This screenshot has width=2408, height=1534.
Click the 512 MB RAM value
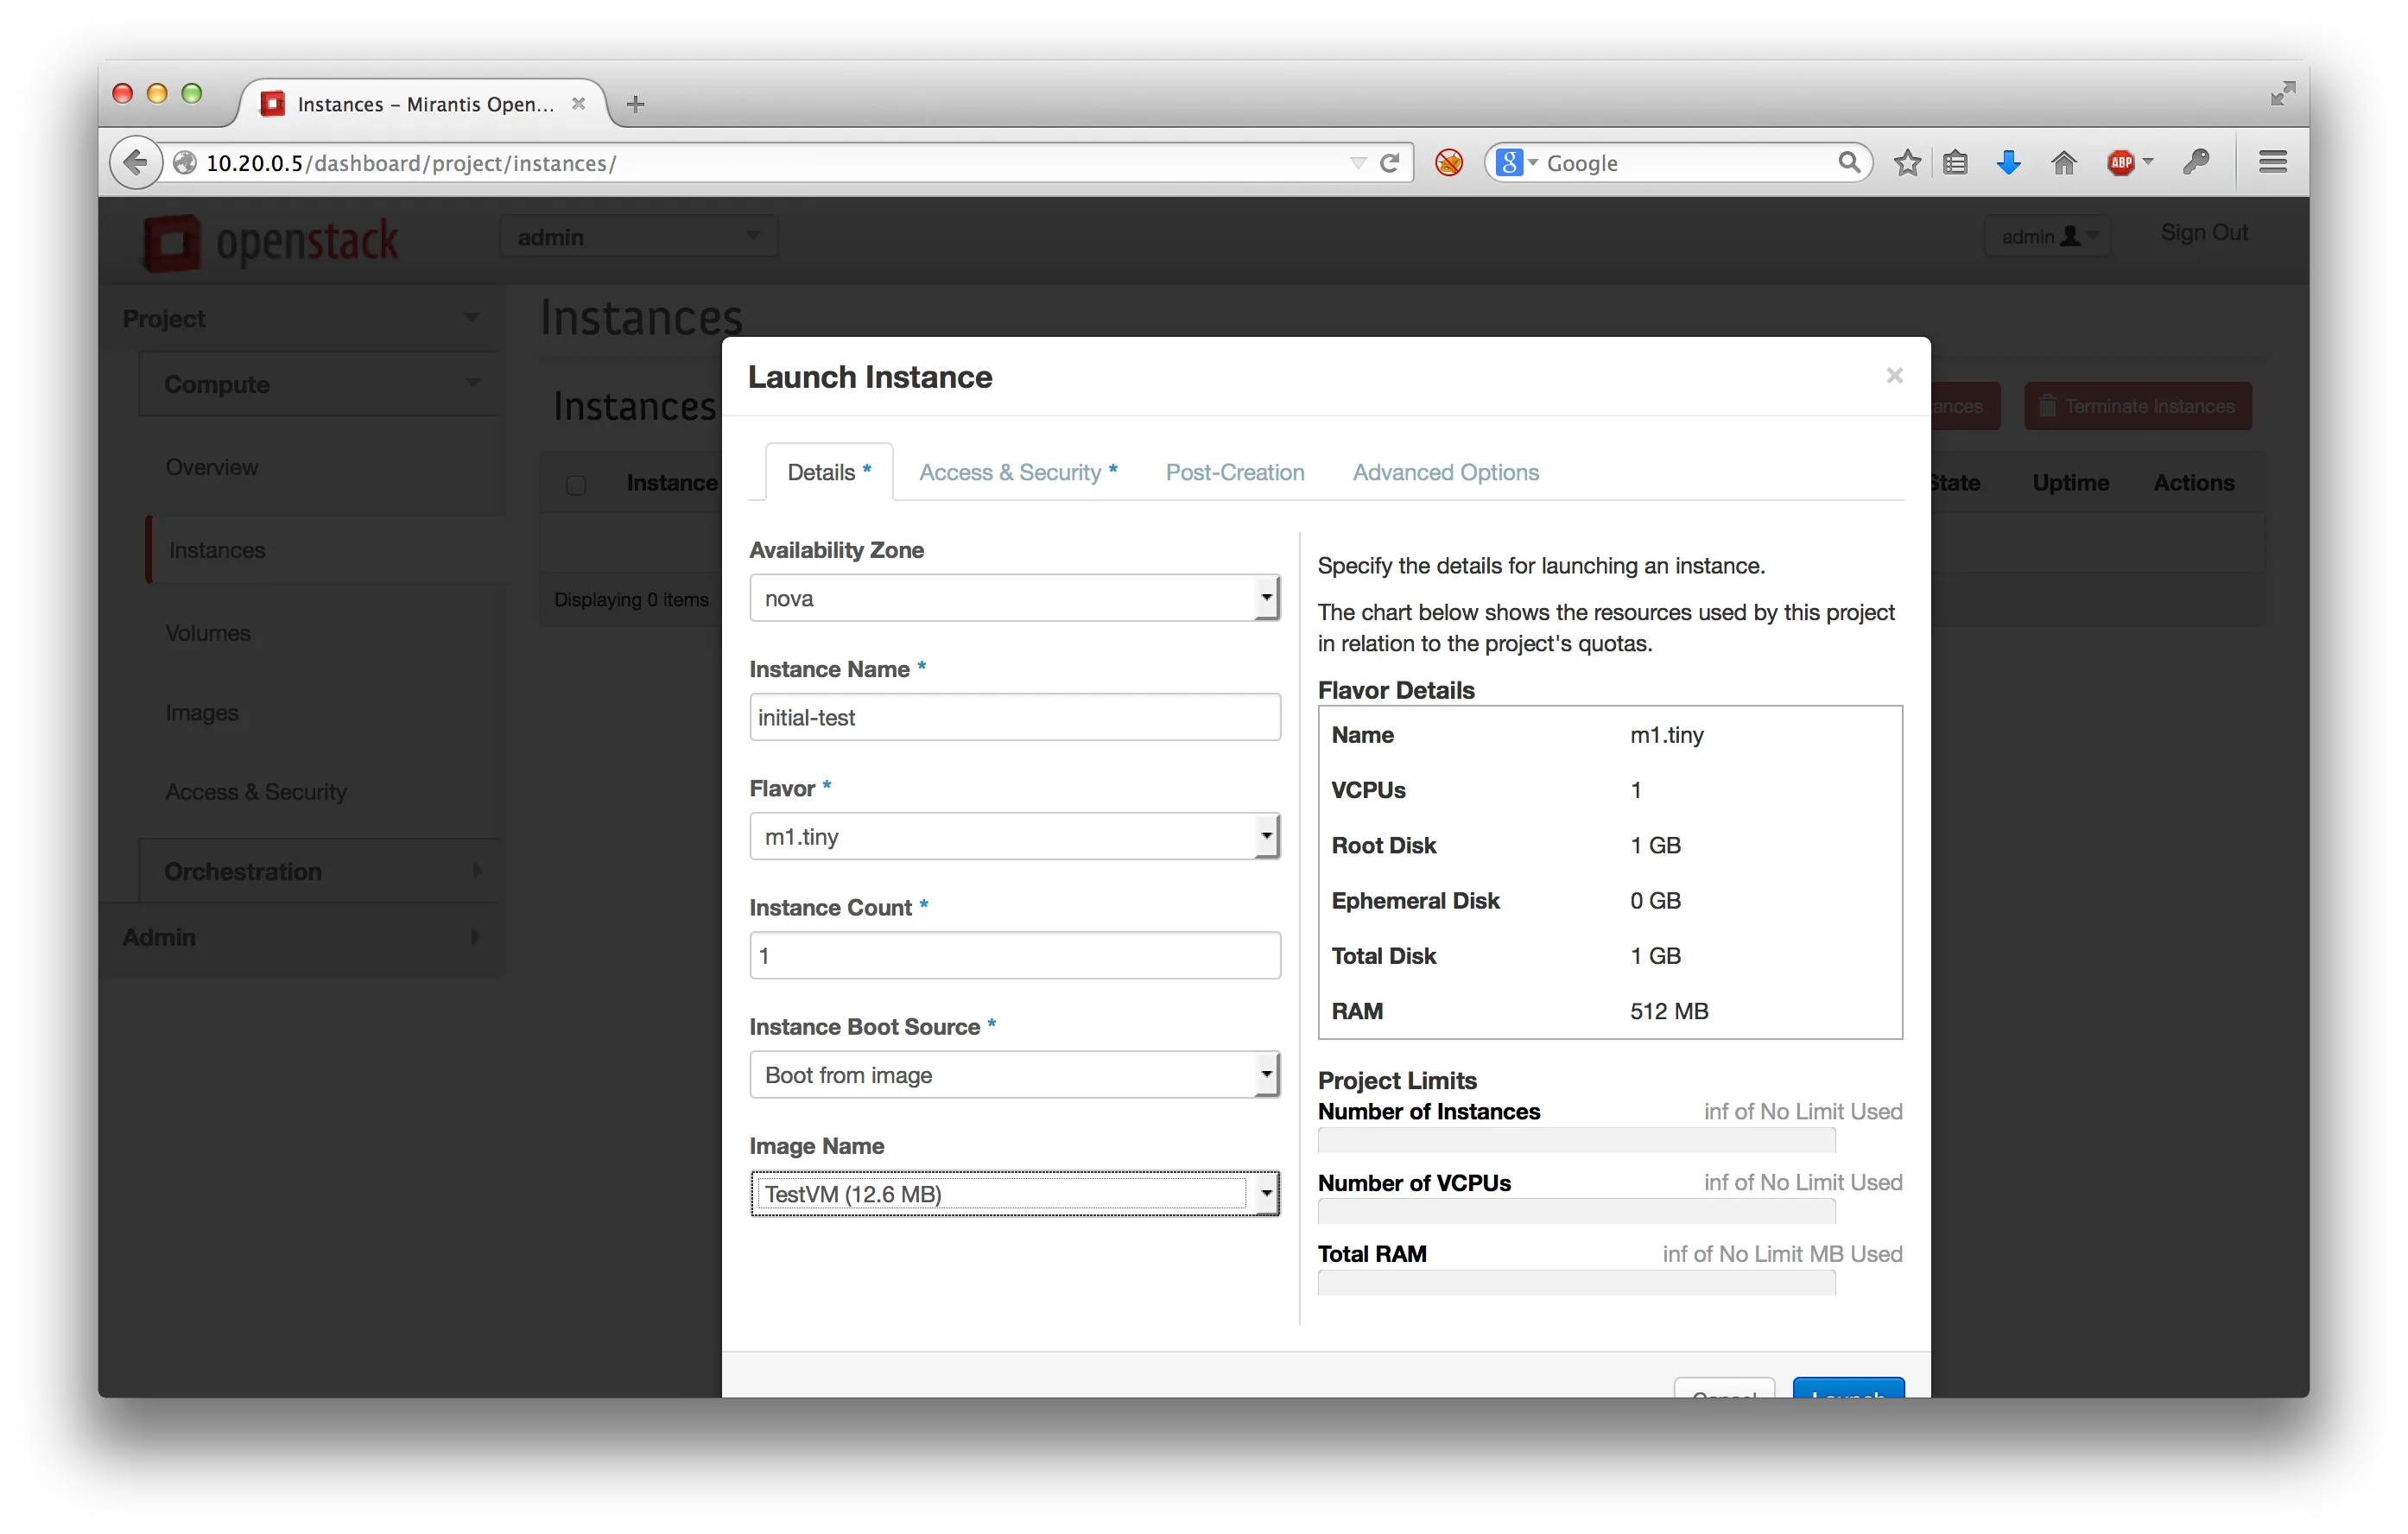tap(1669, 1011)
